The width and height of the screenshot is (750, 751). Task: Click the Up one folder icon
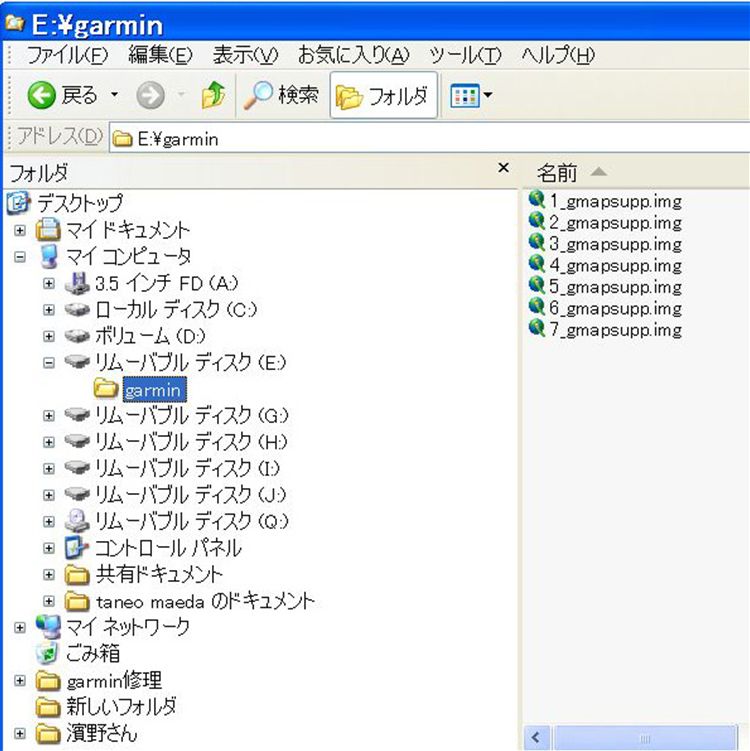tap(213, 95)
